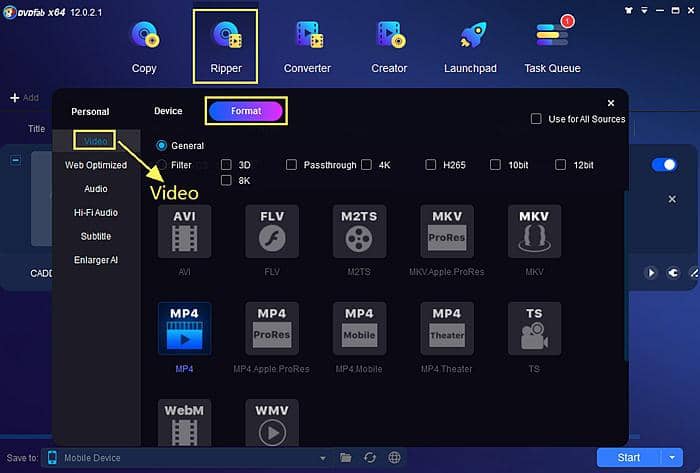Select the AVI format icon
Screen dimensions: 700x473
point(184,232)
